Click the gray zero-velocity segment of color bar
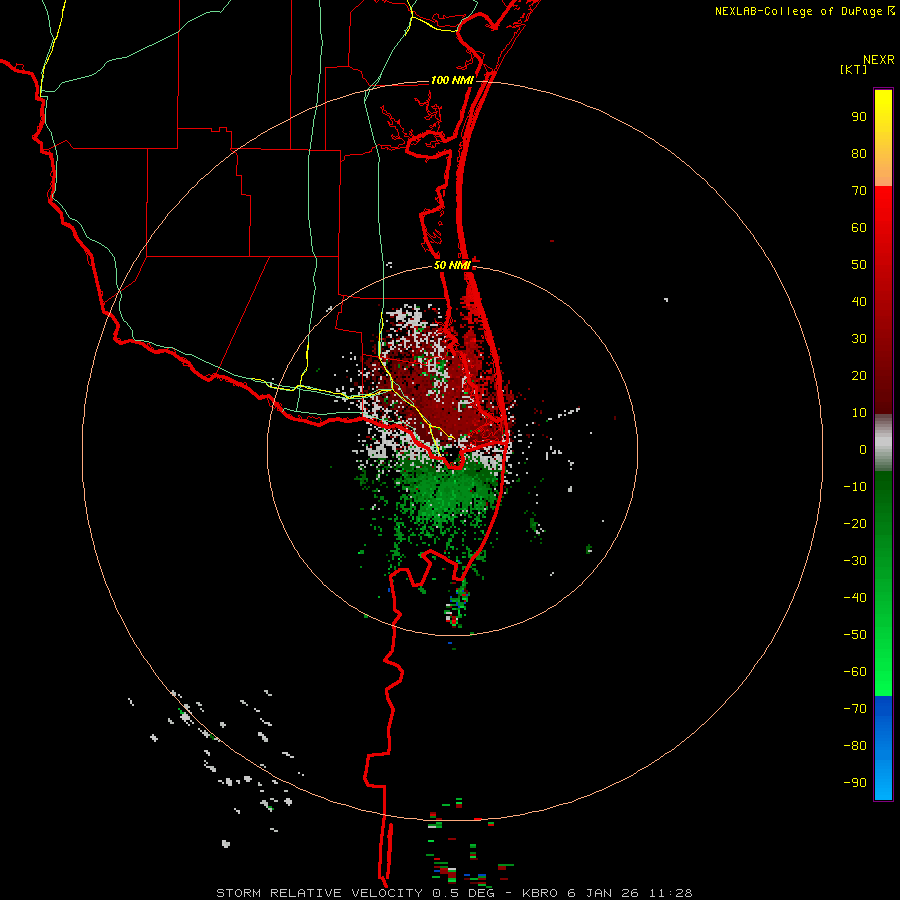Screen dimensions: 900x900 point(883,443)
